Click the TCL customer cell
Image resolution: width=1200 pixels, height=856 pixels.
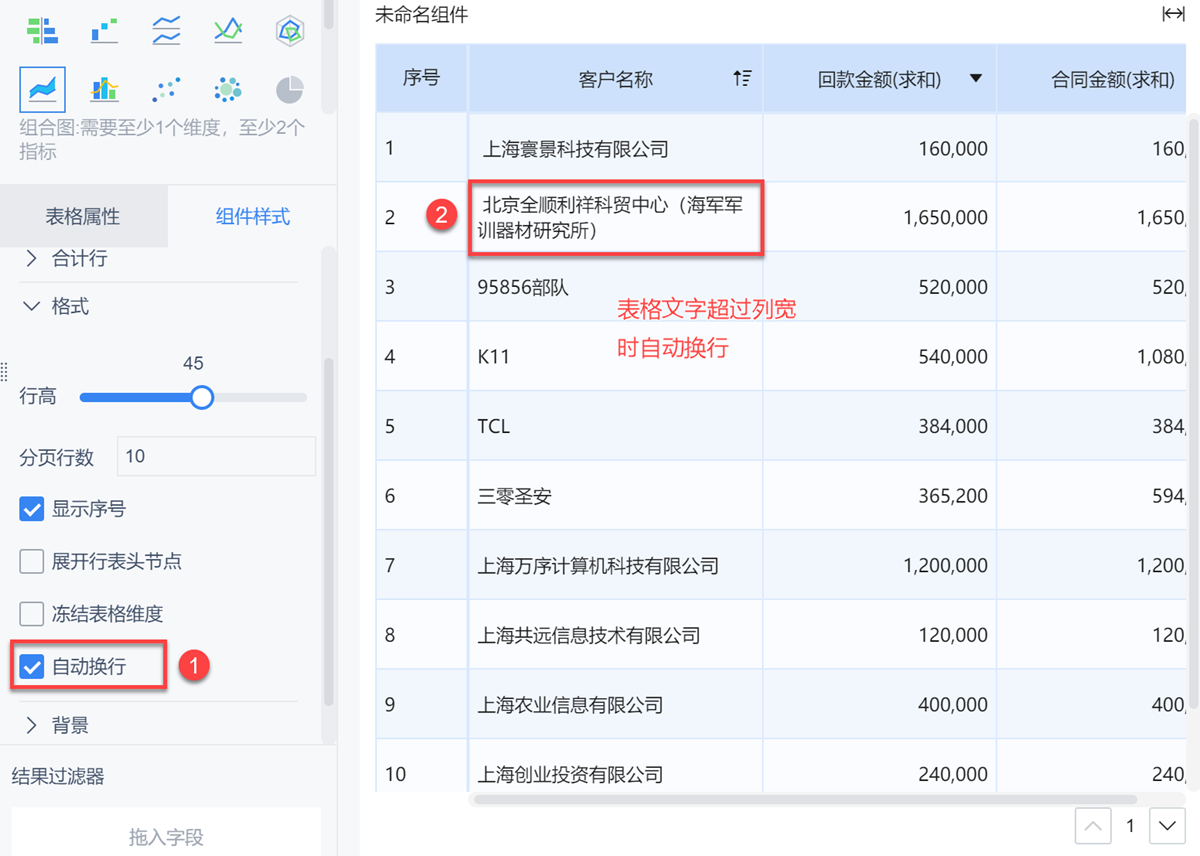615,426
